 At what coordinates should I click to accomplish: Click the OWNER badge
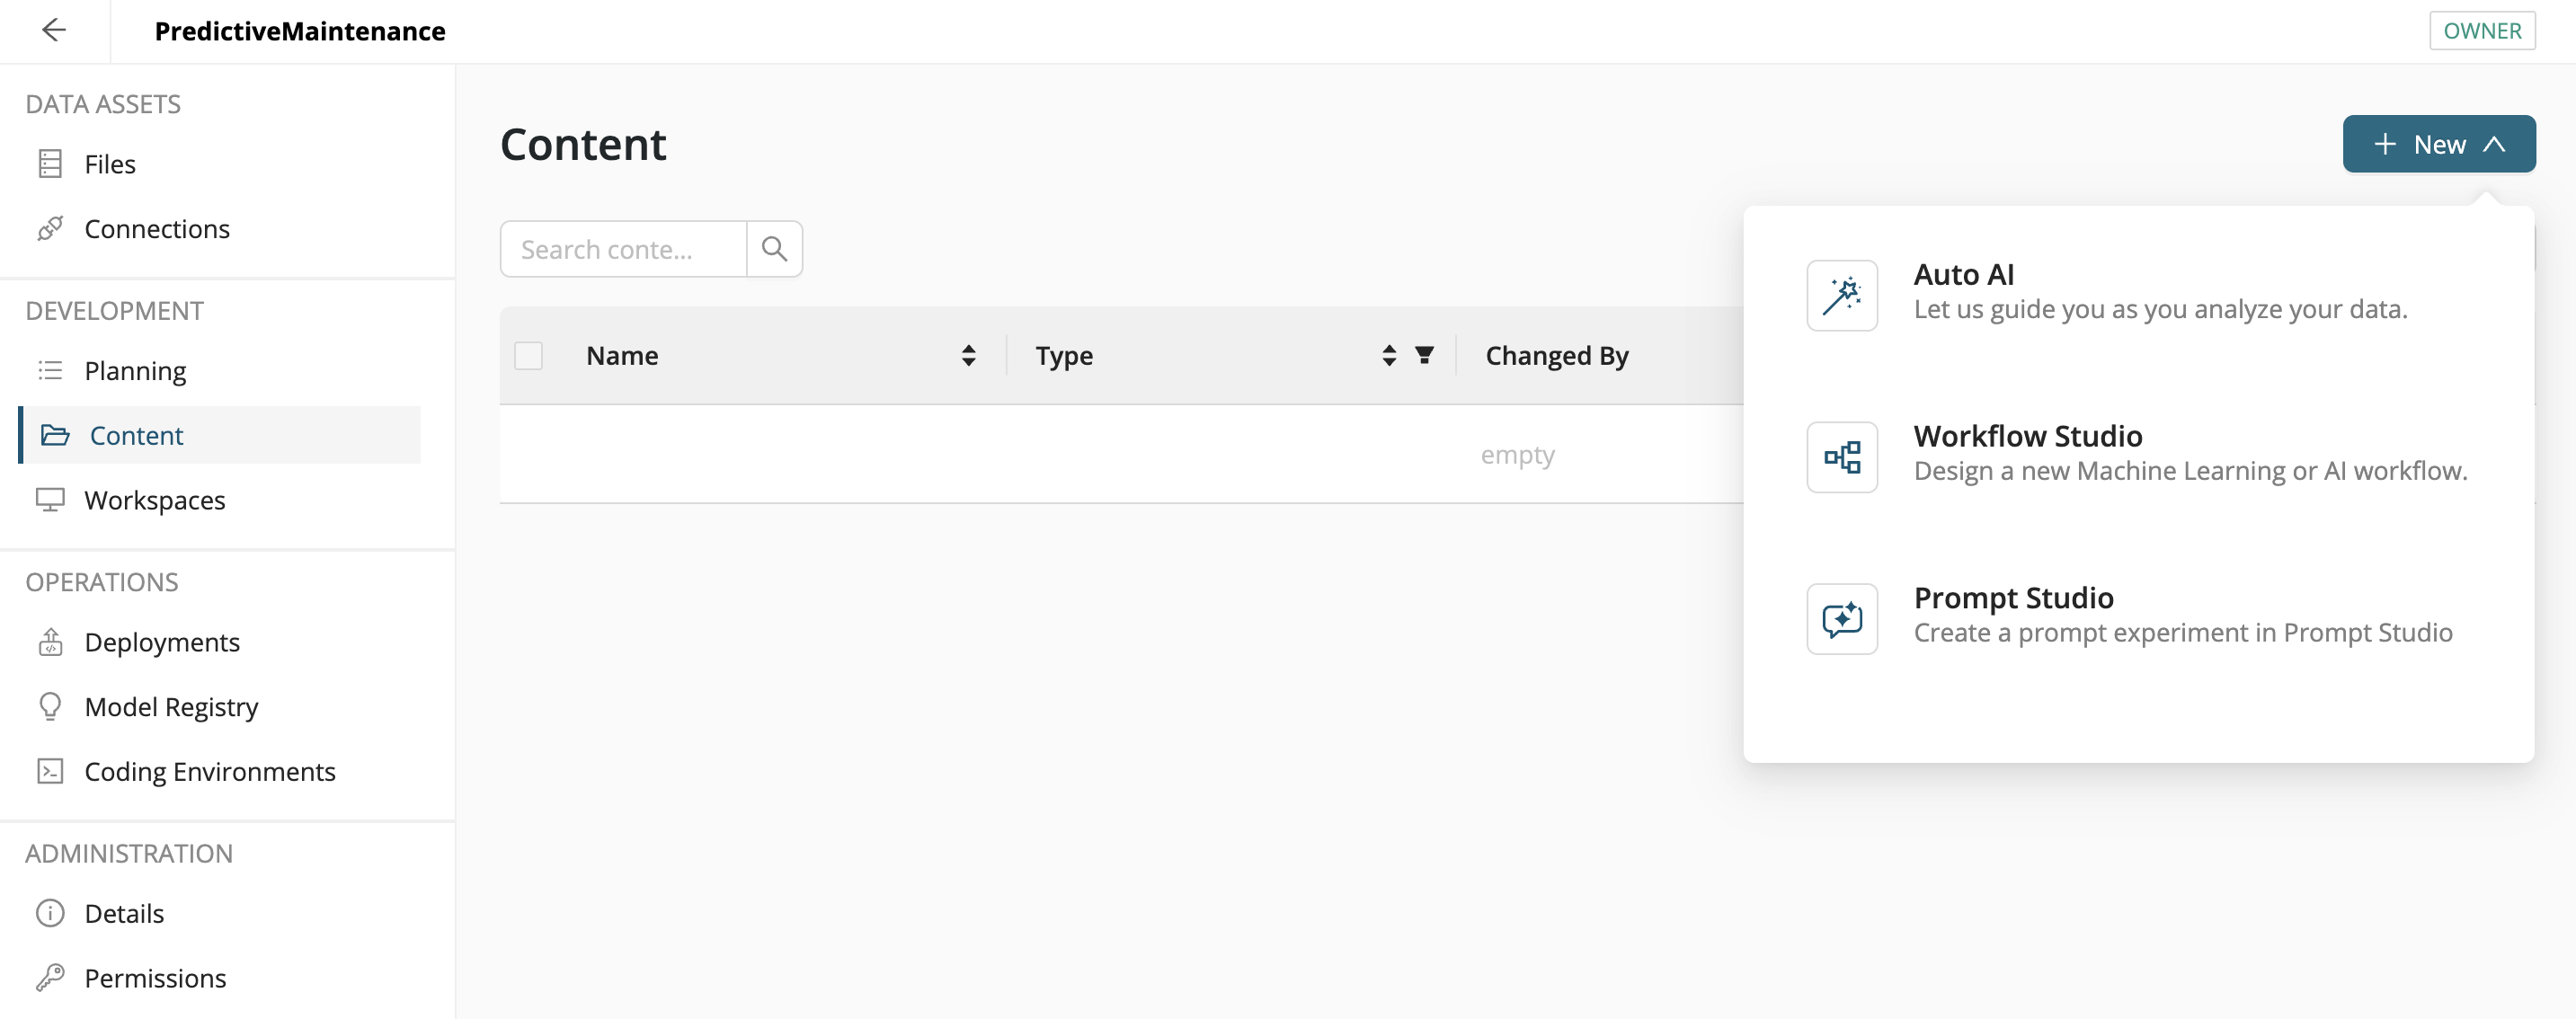[2482, 30]
